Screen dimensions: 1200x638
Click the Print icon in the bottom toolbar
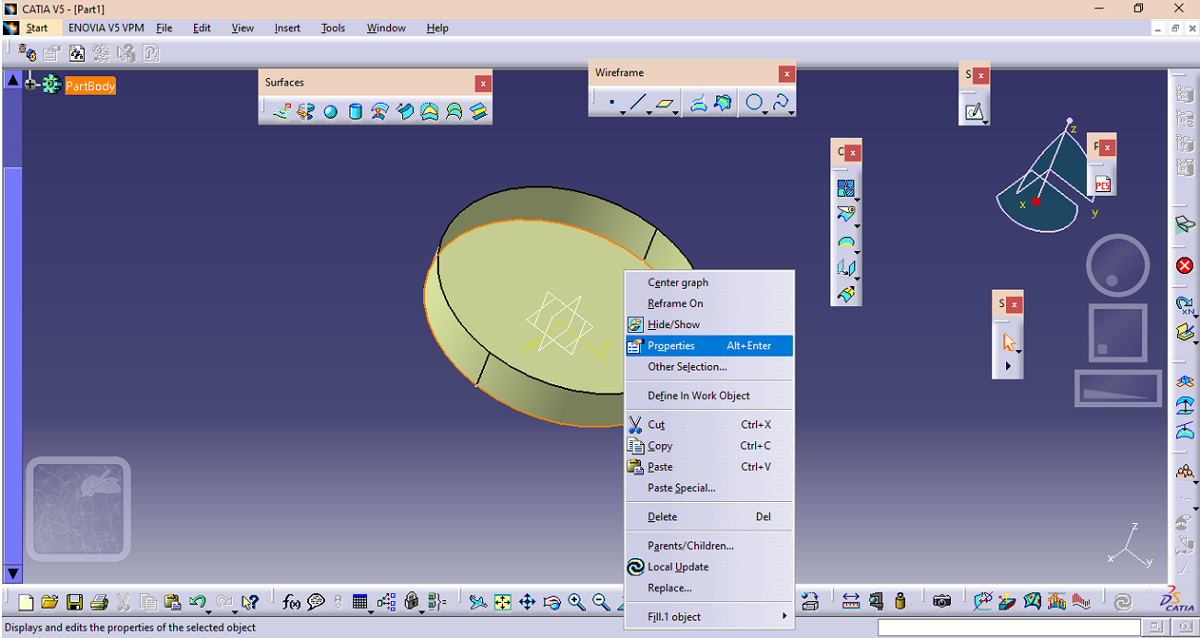coord(99,602)
